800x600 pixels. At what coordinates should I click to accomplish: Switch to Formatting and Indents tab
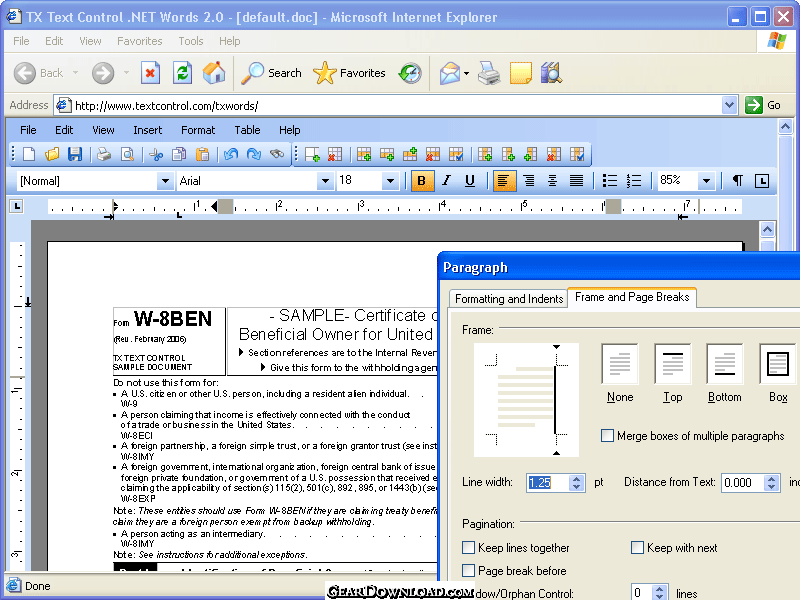point(509,298)
